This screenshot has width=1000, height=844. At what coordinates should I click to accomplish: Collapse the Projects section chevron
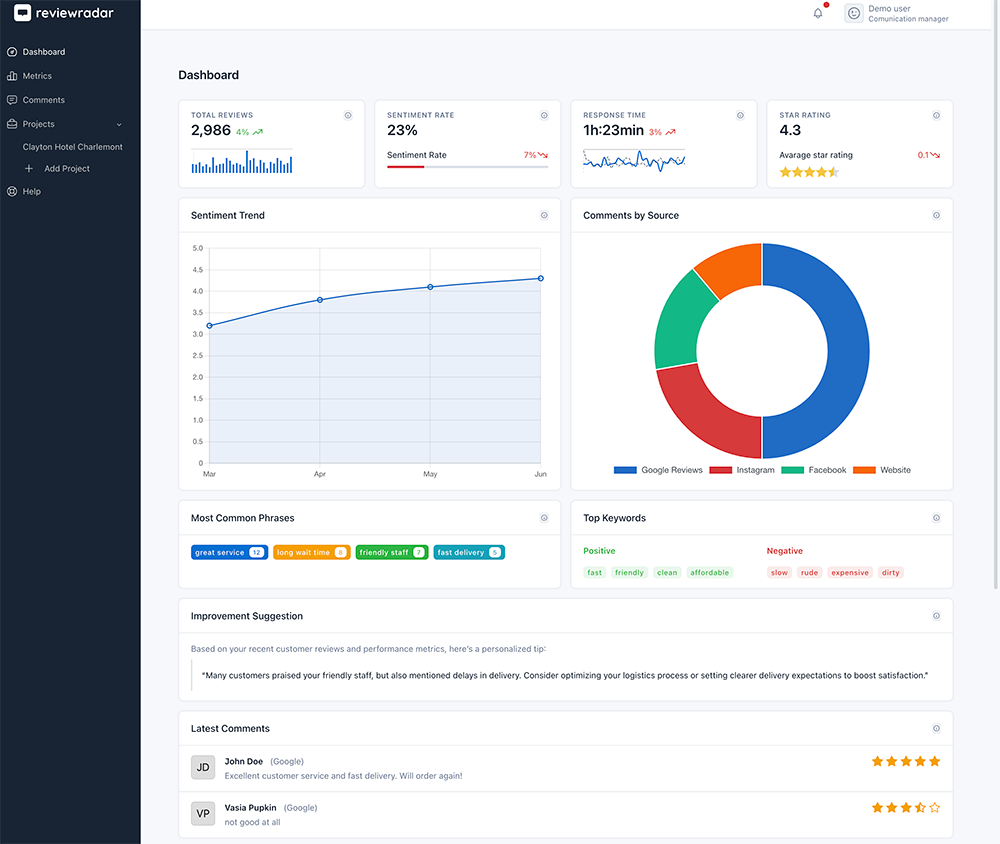pos(119,125)
